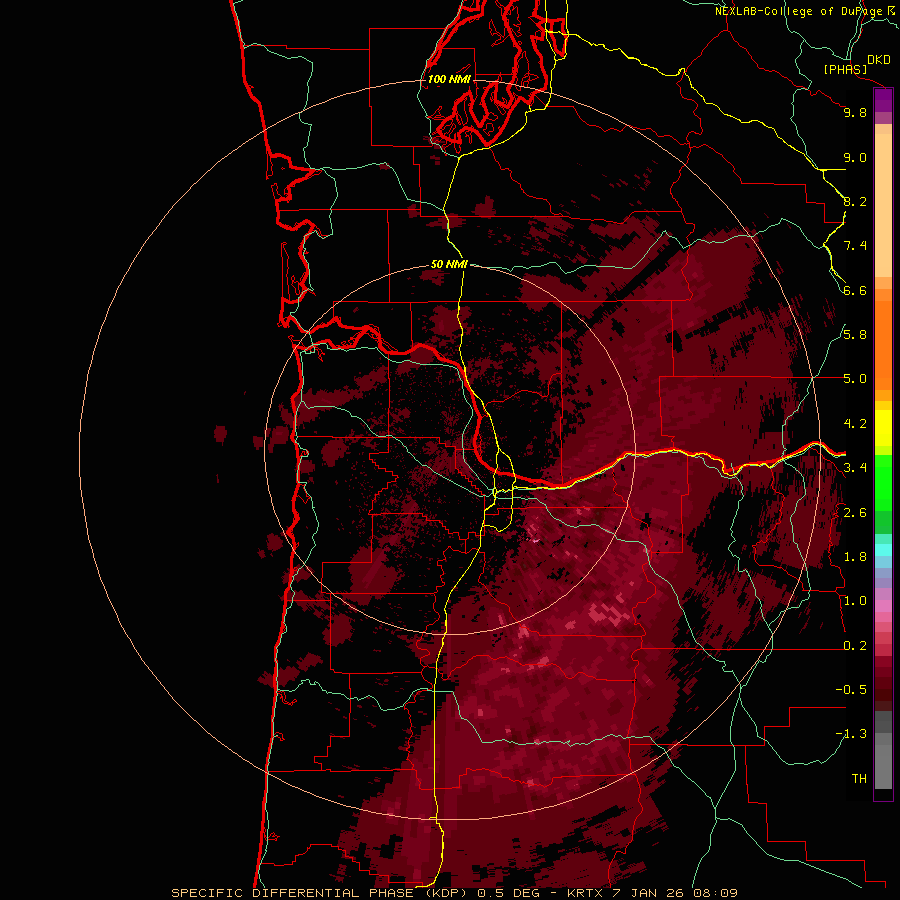Click the 9.0 value on the legend

point(855,157)
